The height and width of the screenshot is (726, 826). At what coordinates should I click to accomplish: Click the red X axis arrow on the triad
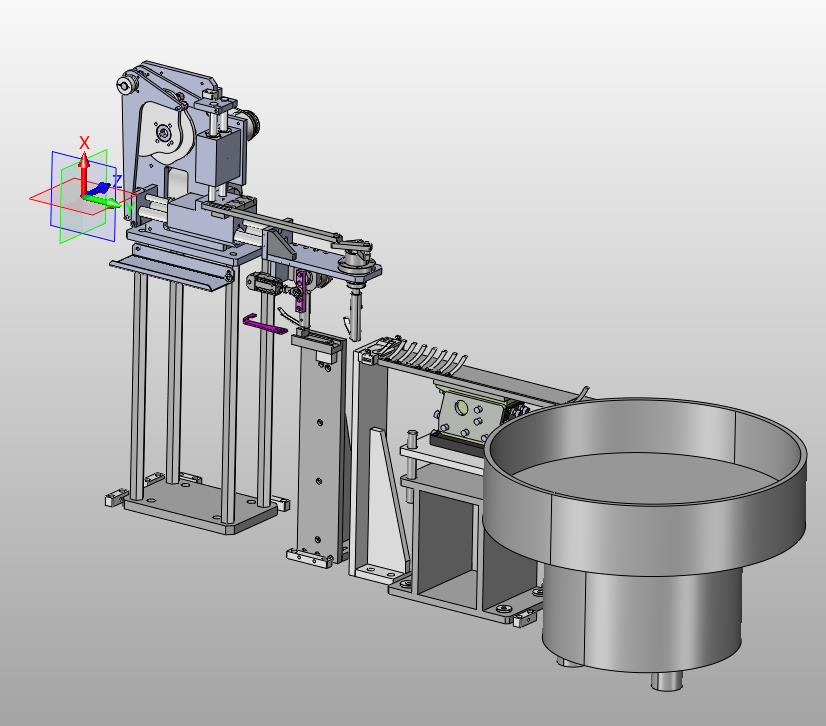click(x=84, y=173)
